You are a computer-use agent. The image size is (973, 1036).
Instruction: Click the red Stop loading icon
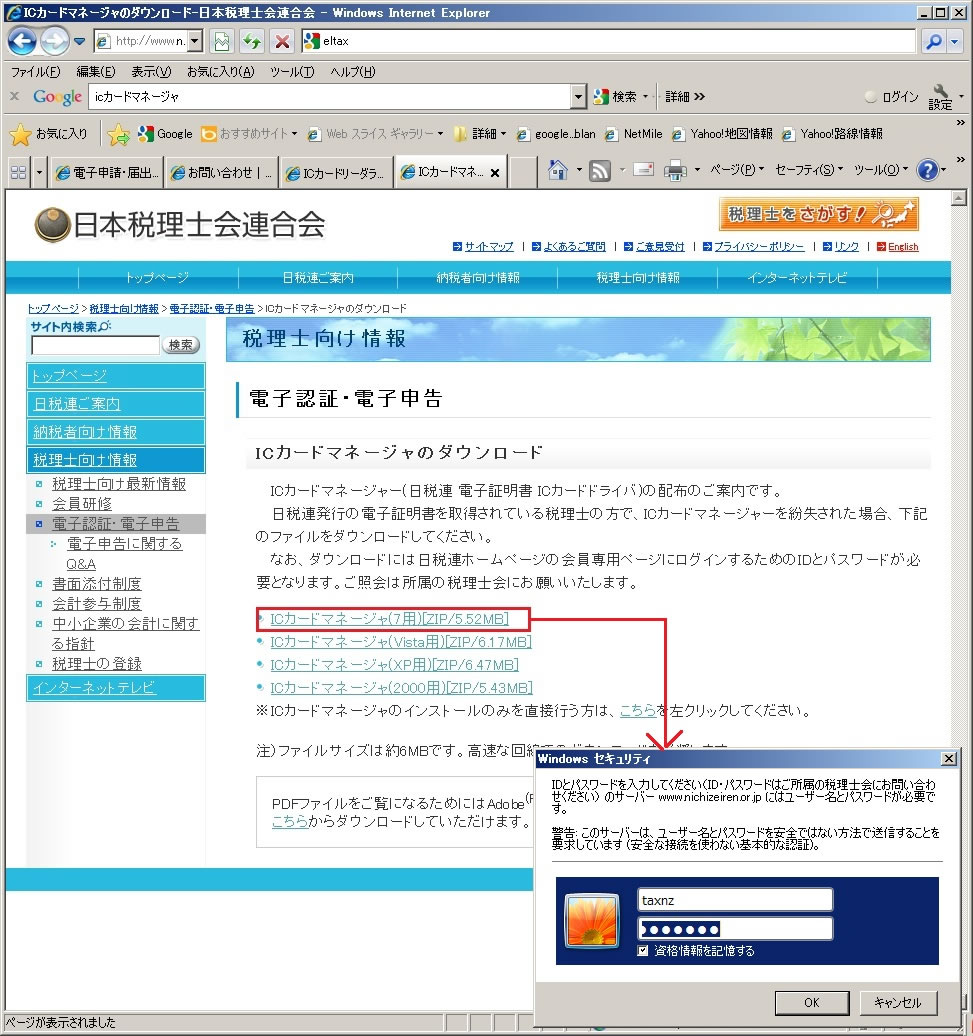pos(282,42)
